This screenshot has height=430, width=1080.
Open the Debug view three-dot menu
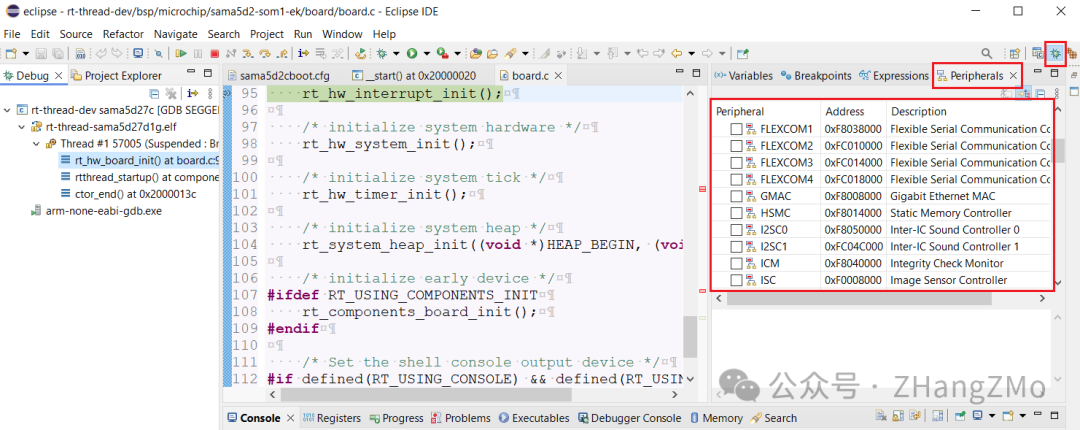click(210, 92)
